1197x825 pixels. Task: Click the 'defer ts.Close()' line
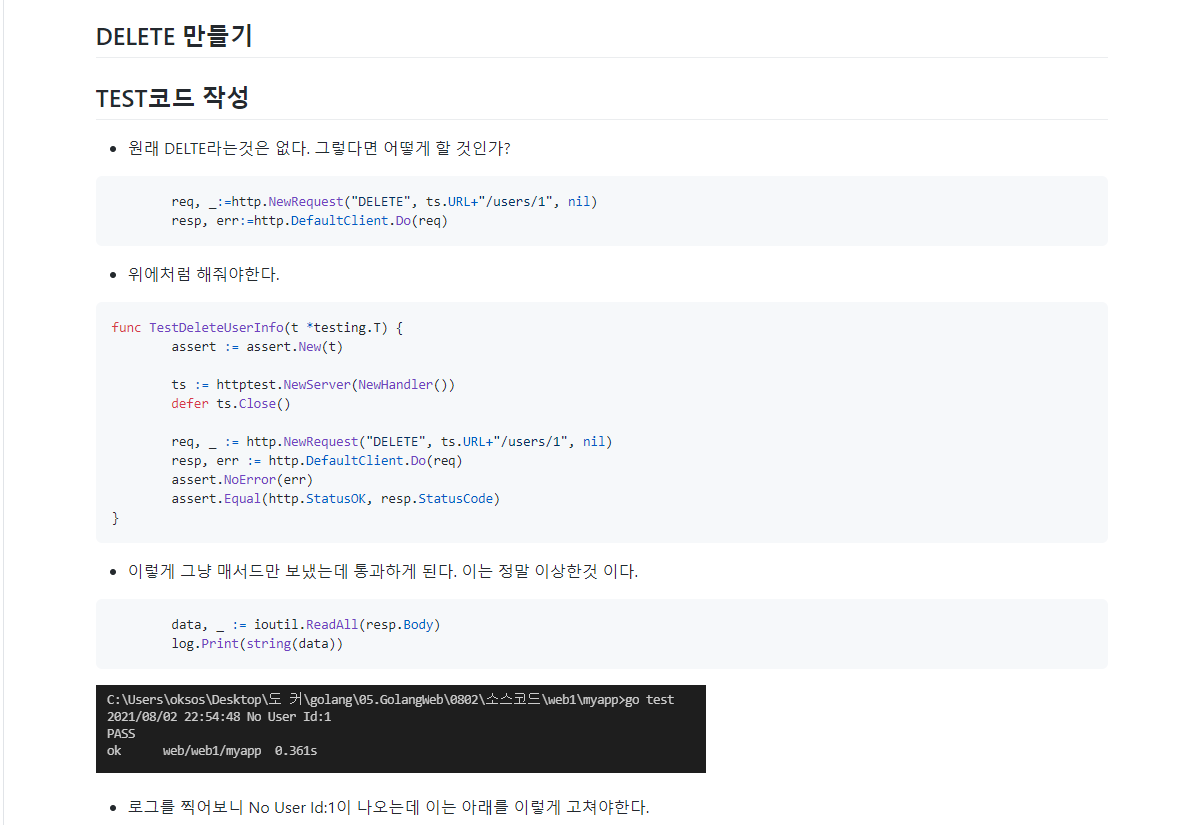[231, 404]
